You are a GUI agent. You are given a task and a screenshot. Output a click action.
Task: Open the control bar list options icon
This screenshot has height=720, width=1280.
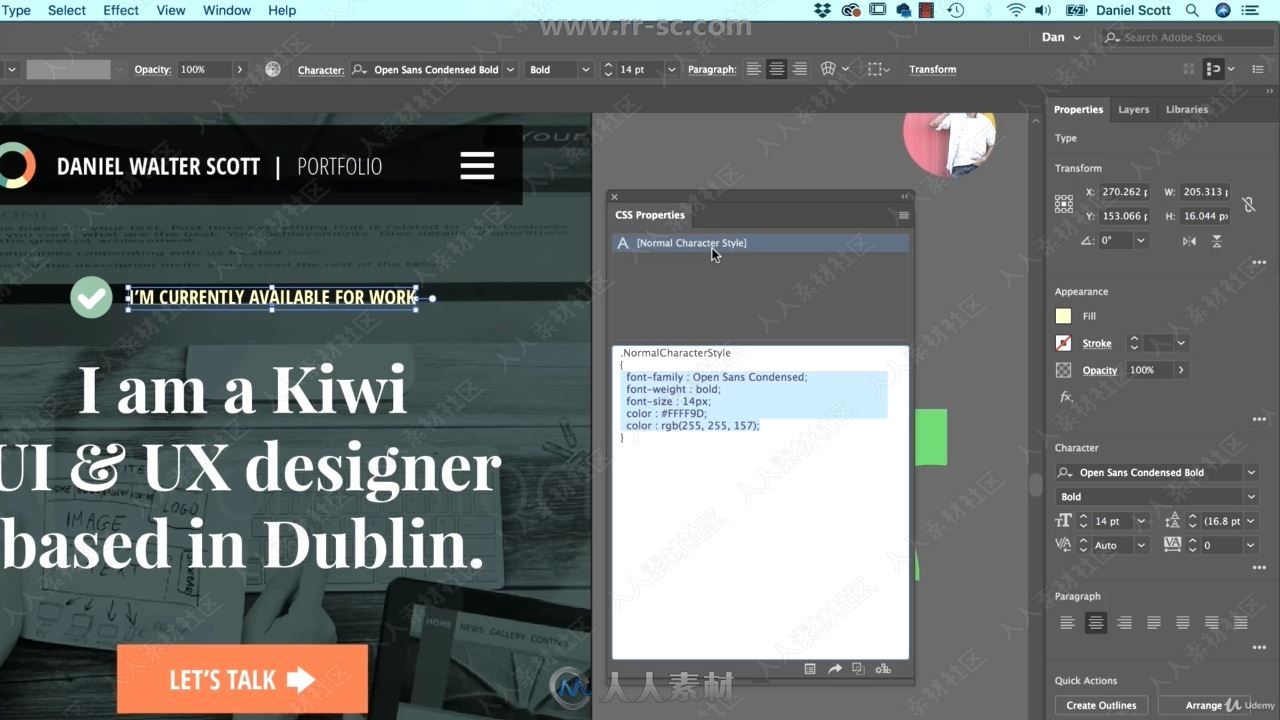coord(1259,69)
